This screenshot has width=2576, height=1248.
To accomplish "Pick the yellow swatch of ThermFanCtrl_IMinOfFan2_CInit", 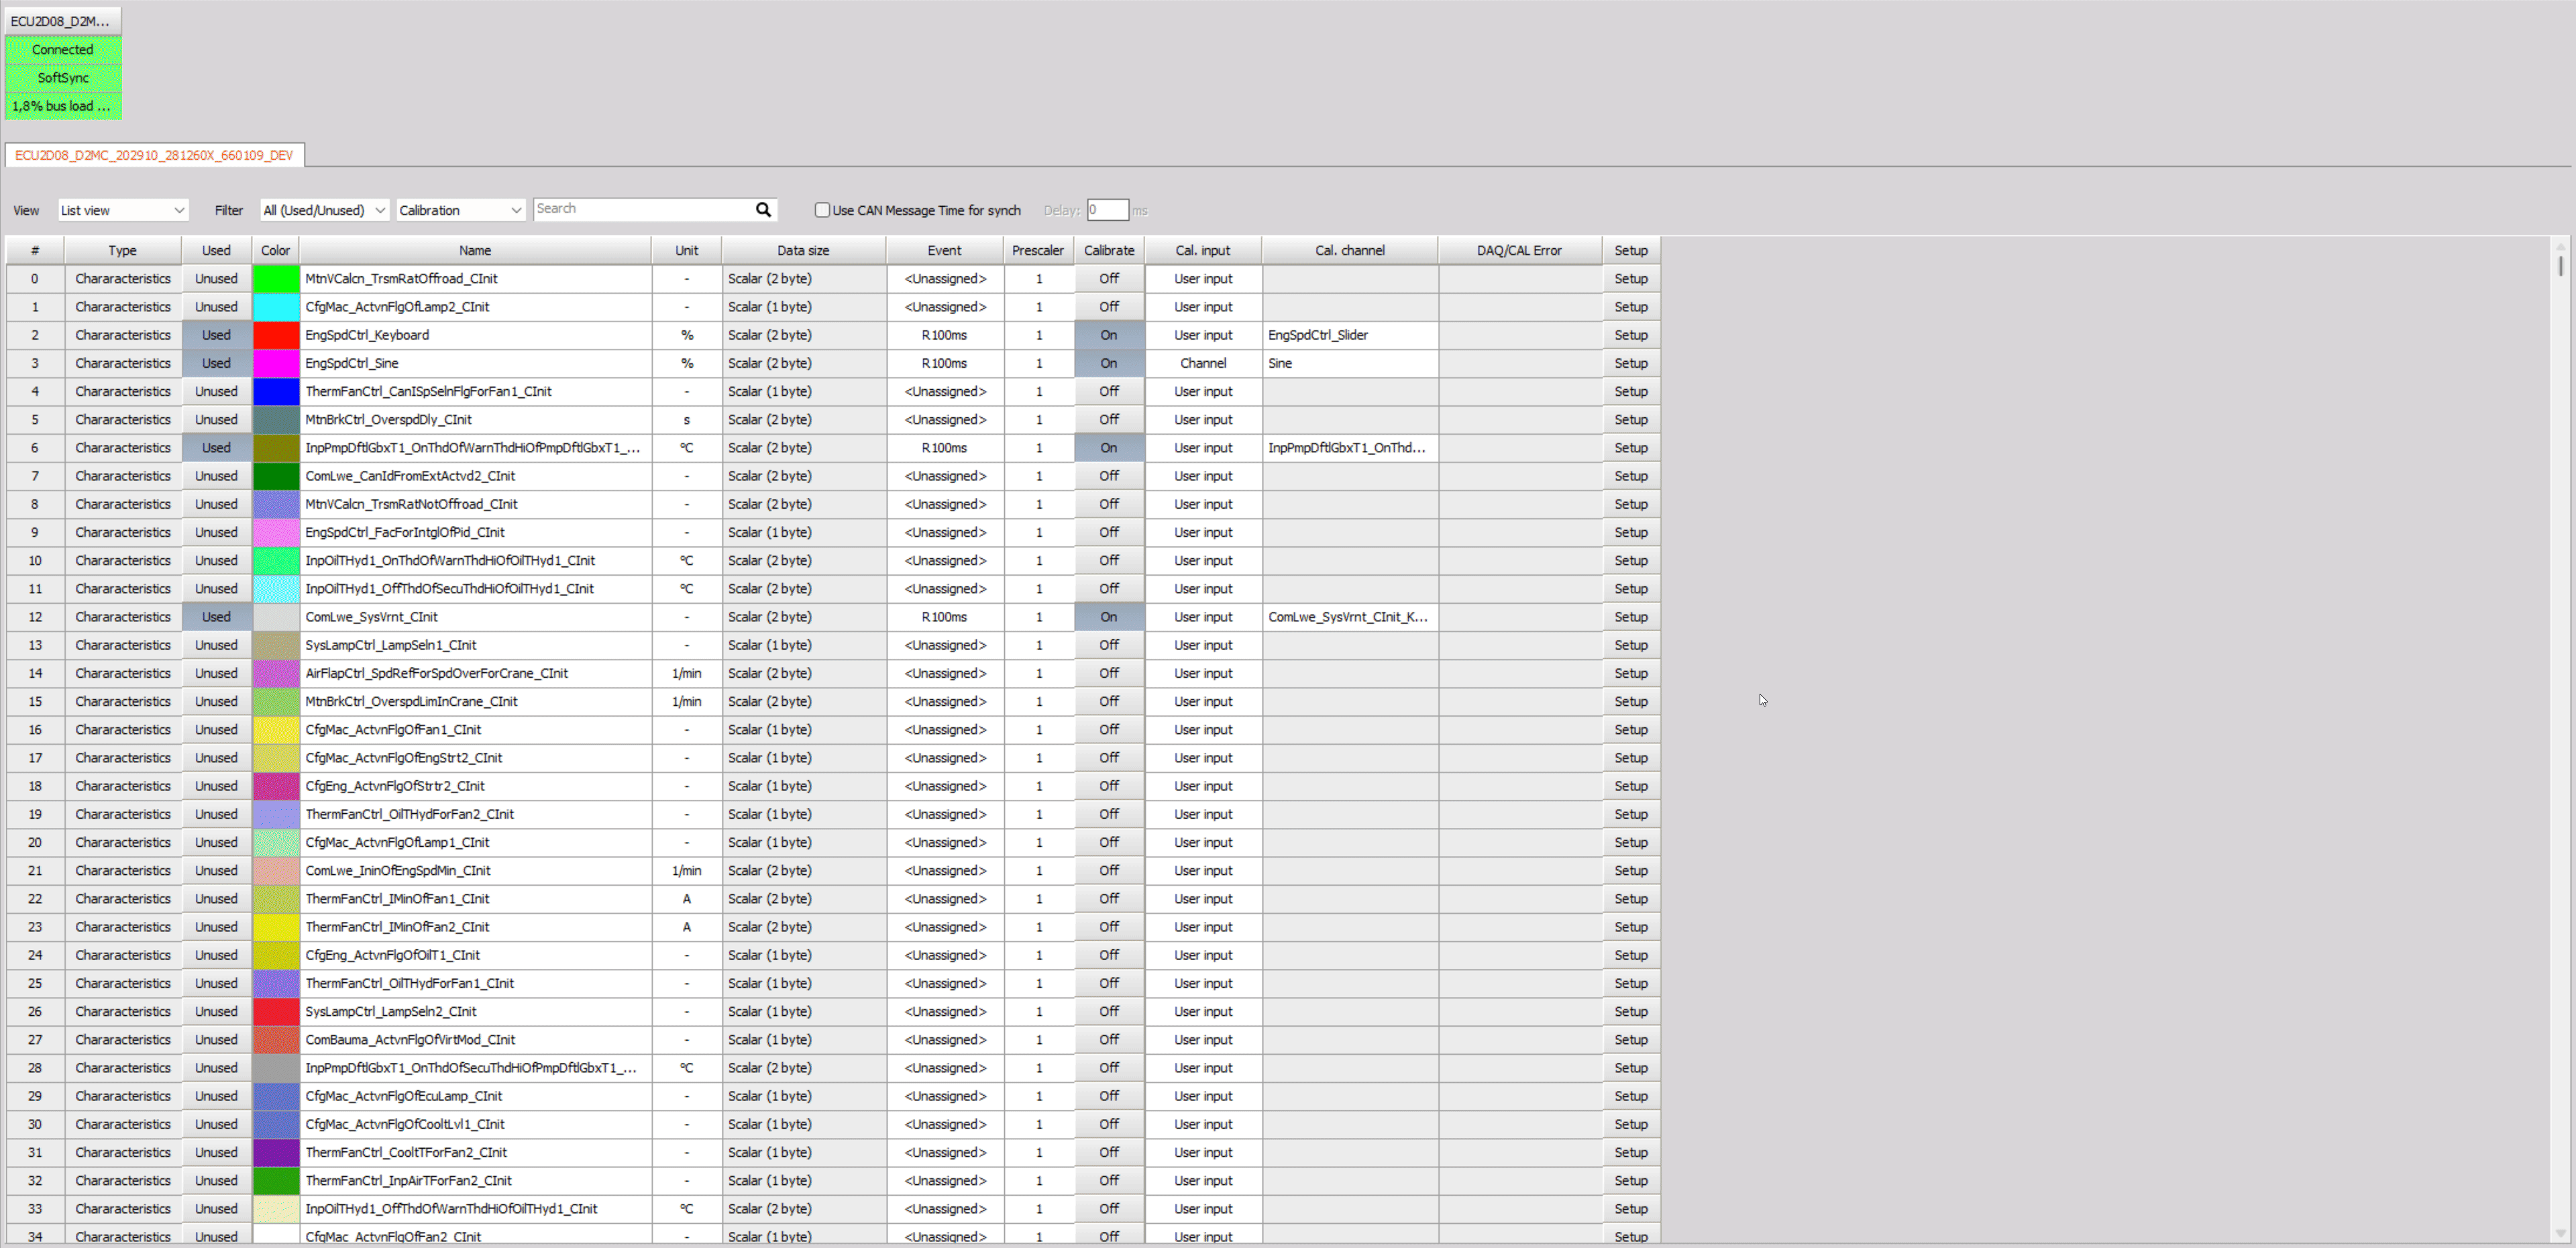I will click(x=276, y=927).
